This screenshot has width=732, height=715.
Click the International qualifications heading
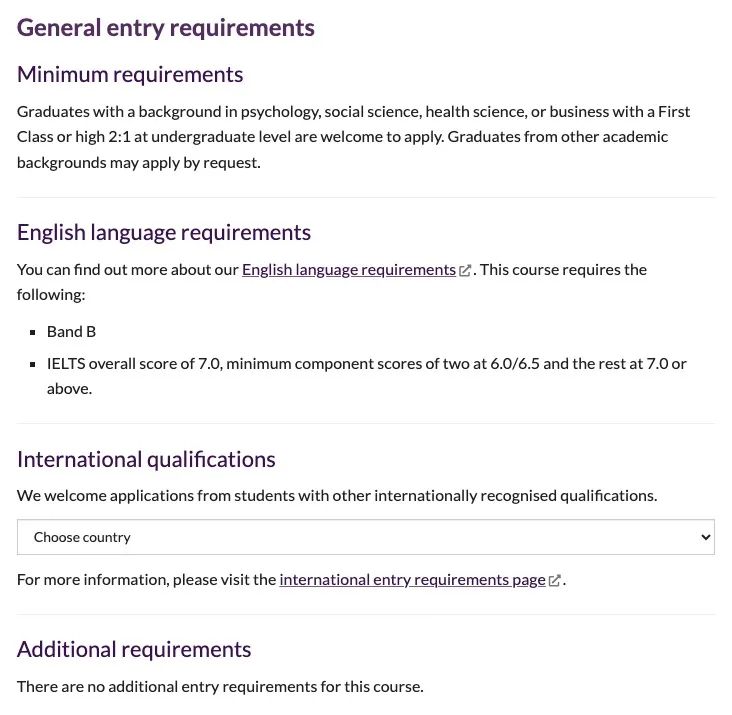click(146, 460)
